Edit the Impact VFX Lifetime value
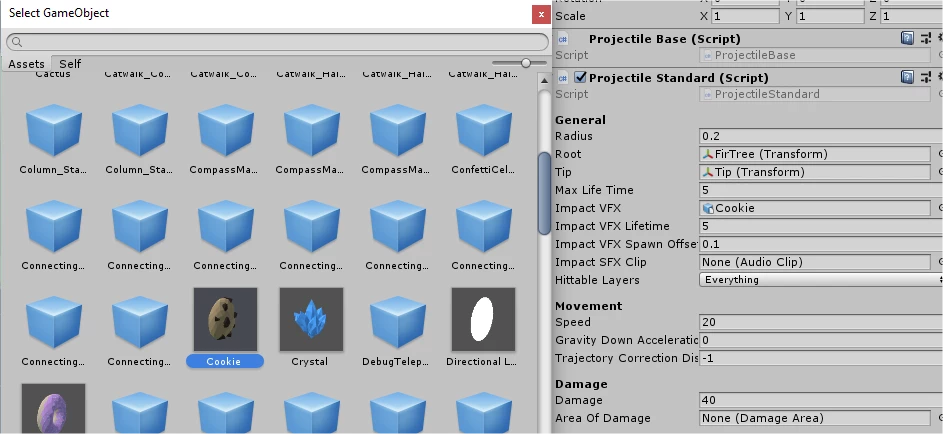Image resolution: width=943 pixels, height=434 pixels. (821, 226)
